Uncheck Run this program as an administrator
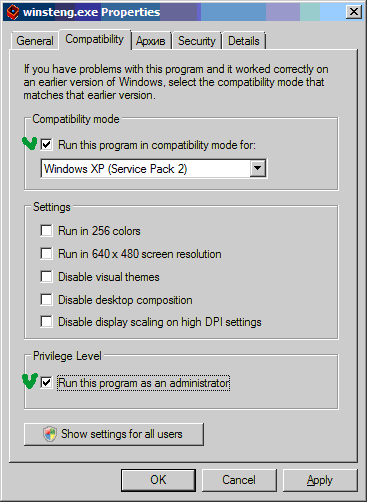Viewport: 367px width, 502px height. coord(46,383)
